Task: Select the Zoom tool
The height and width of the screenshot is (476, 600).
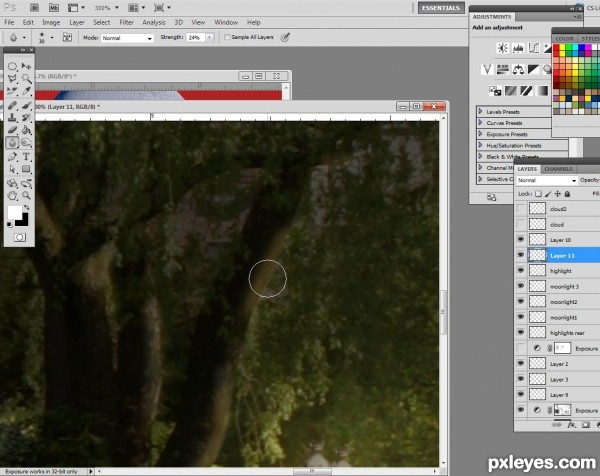Action: point(26,196)
